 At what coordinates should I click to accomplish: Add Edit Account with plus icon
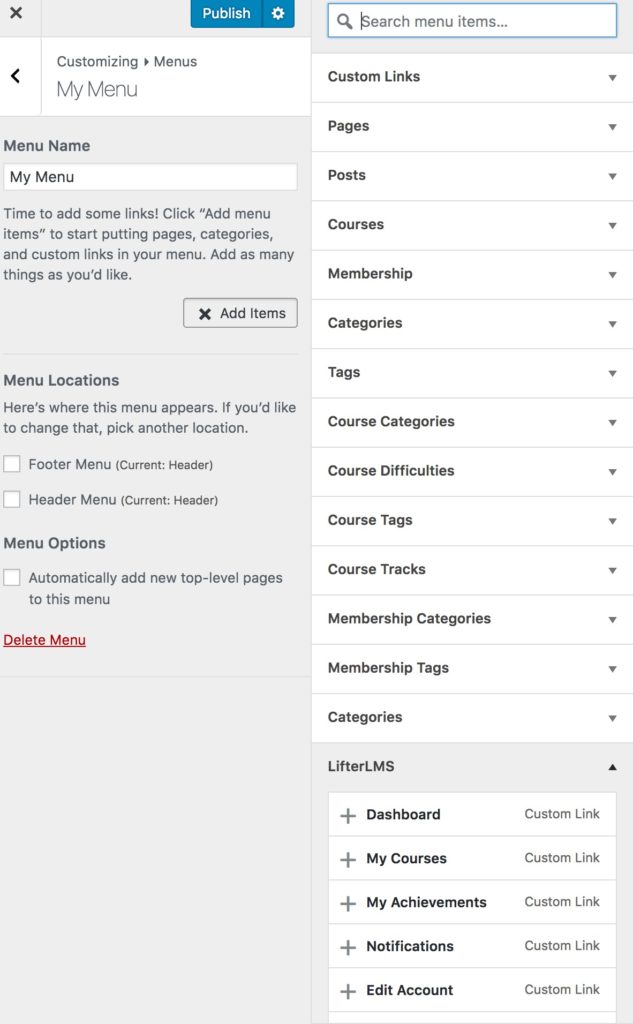(x=348, y=991)
